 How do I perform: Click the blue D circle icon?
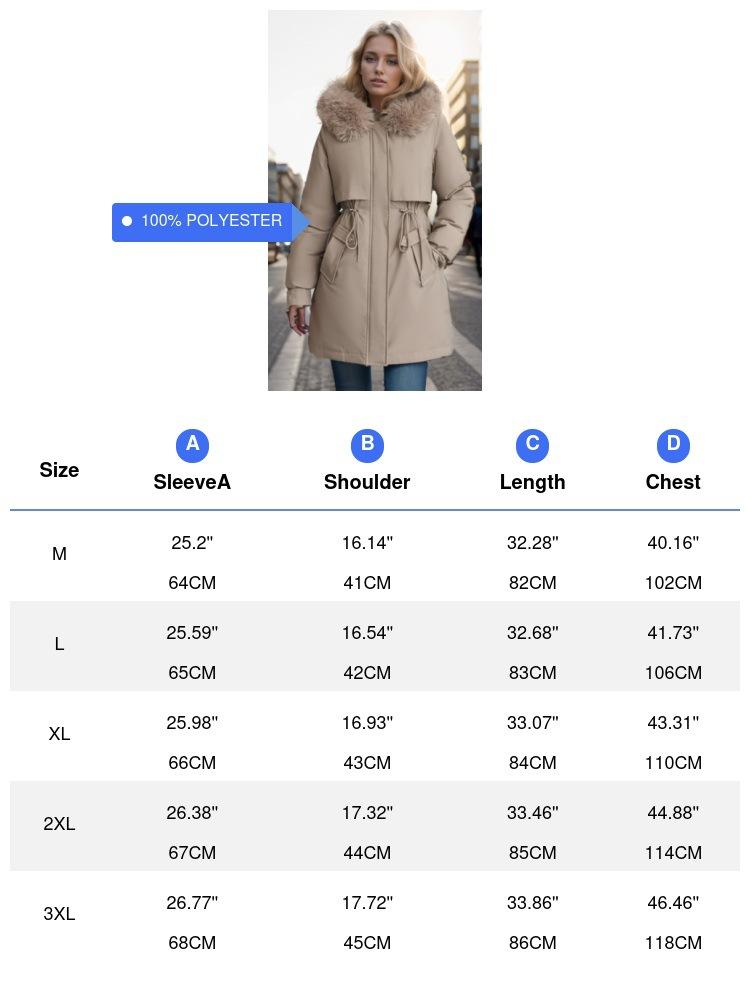click(x=673, y=445)
